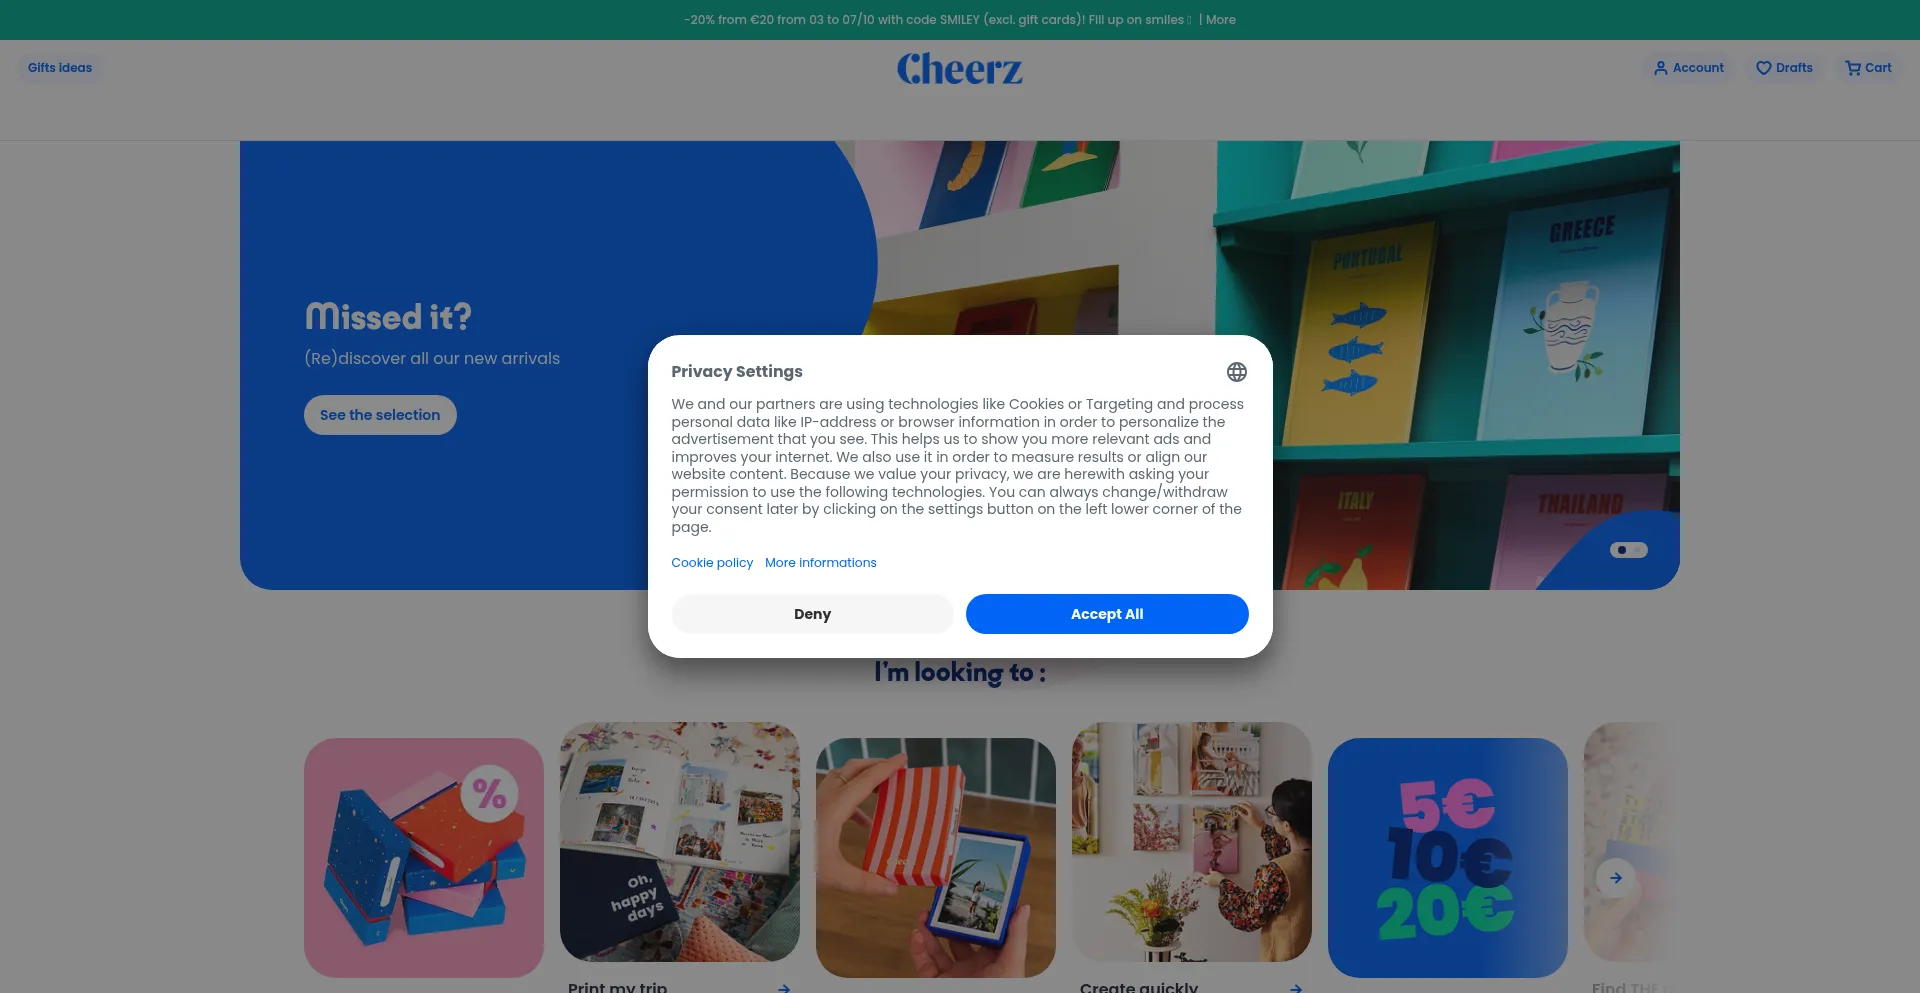Deny cookie consent
The width and height of the screenshot is (1920, 993).
812,614
